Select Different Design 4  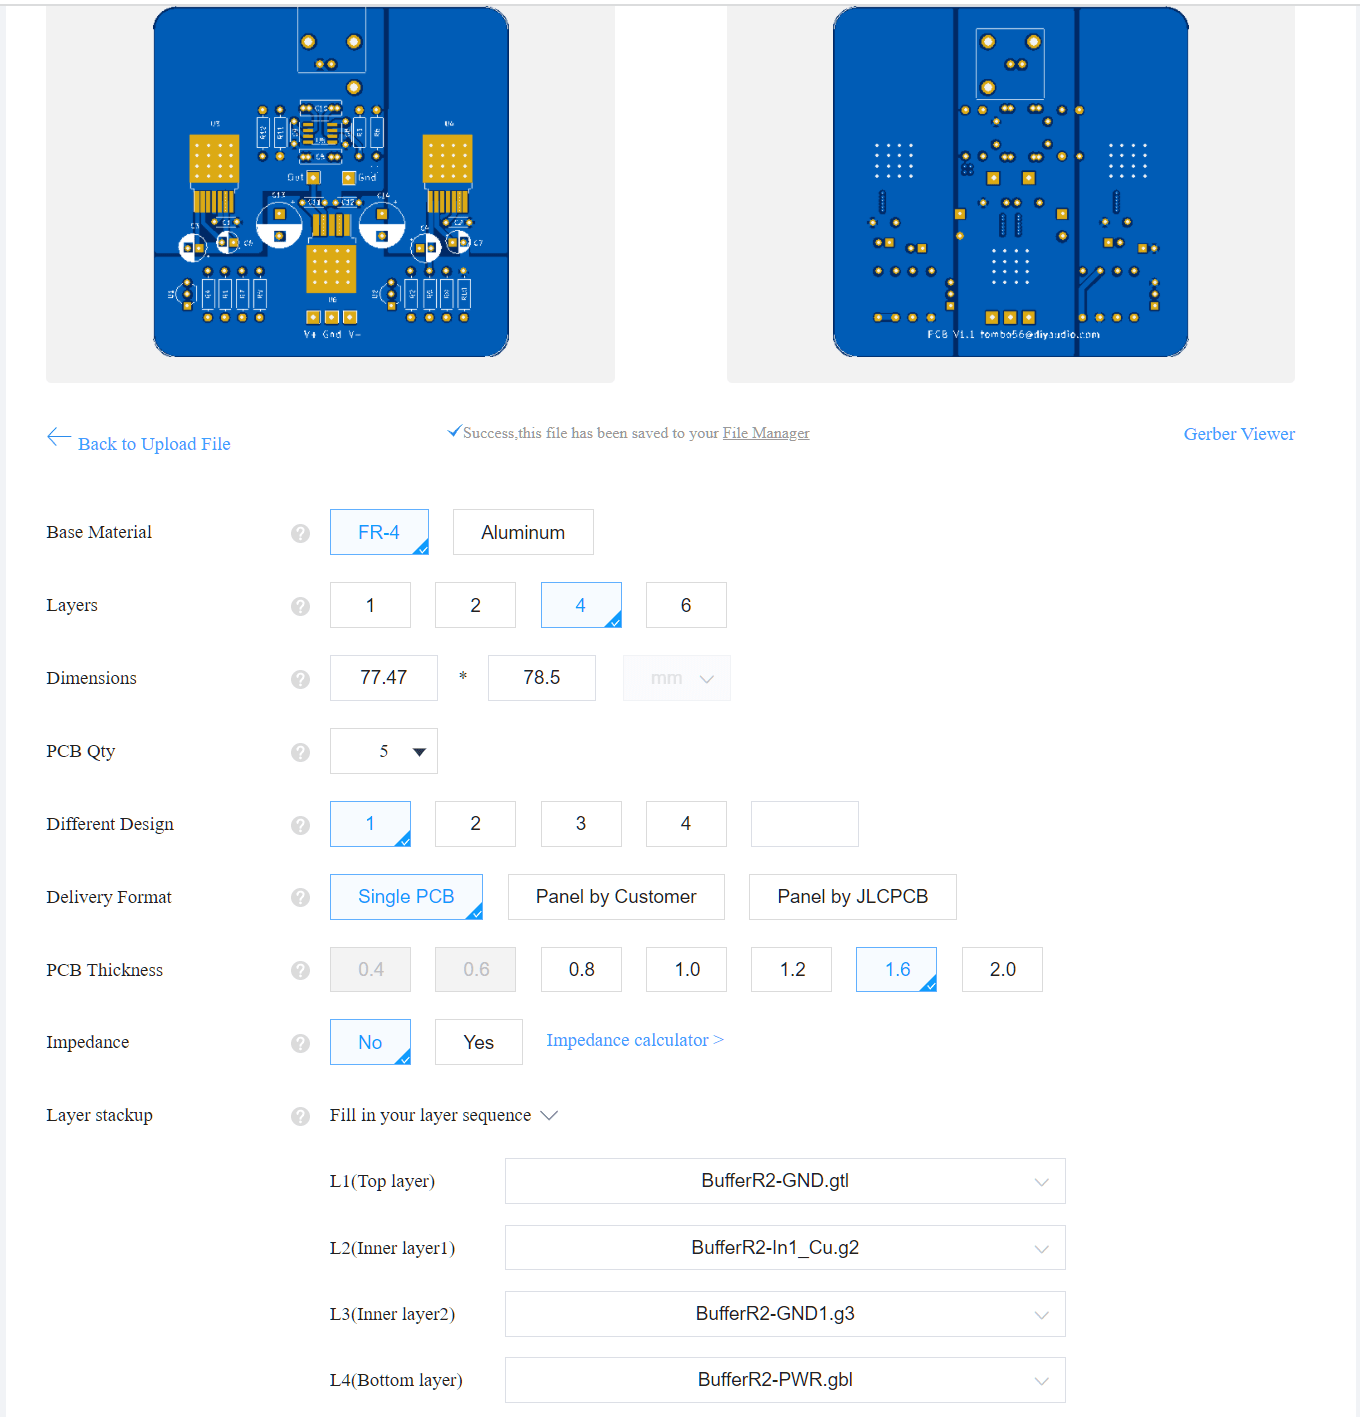click(x=686, y=824)
